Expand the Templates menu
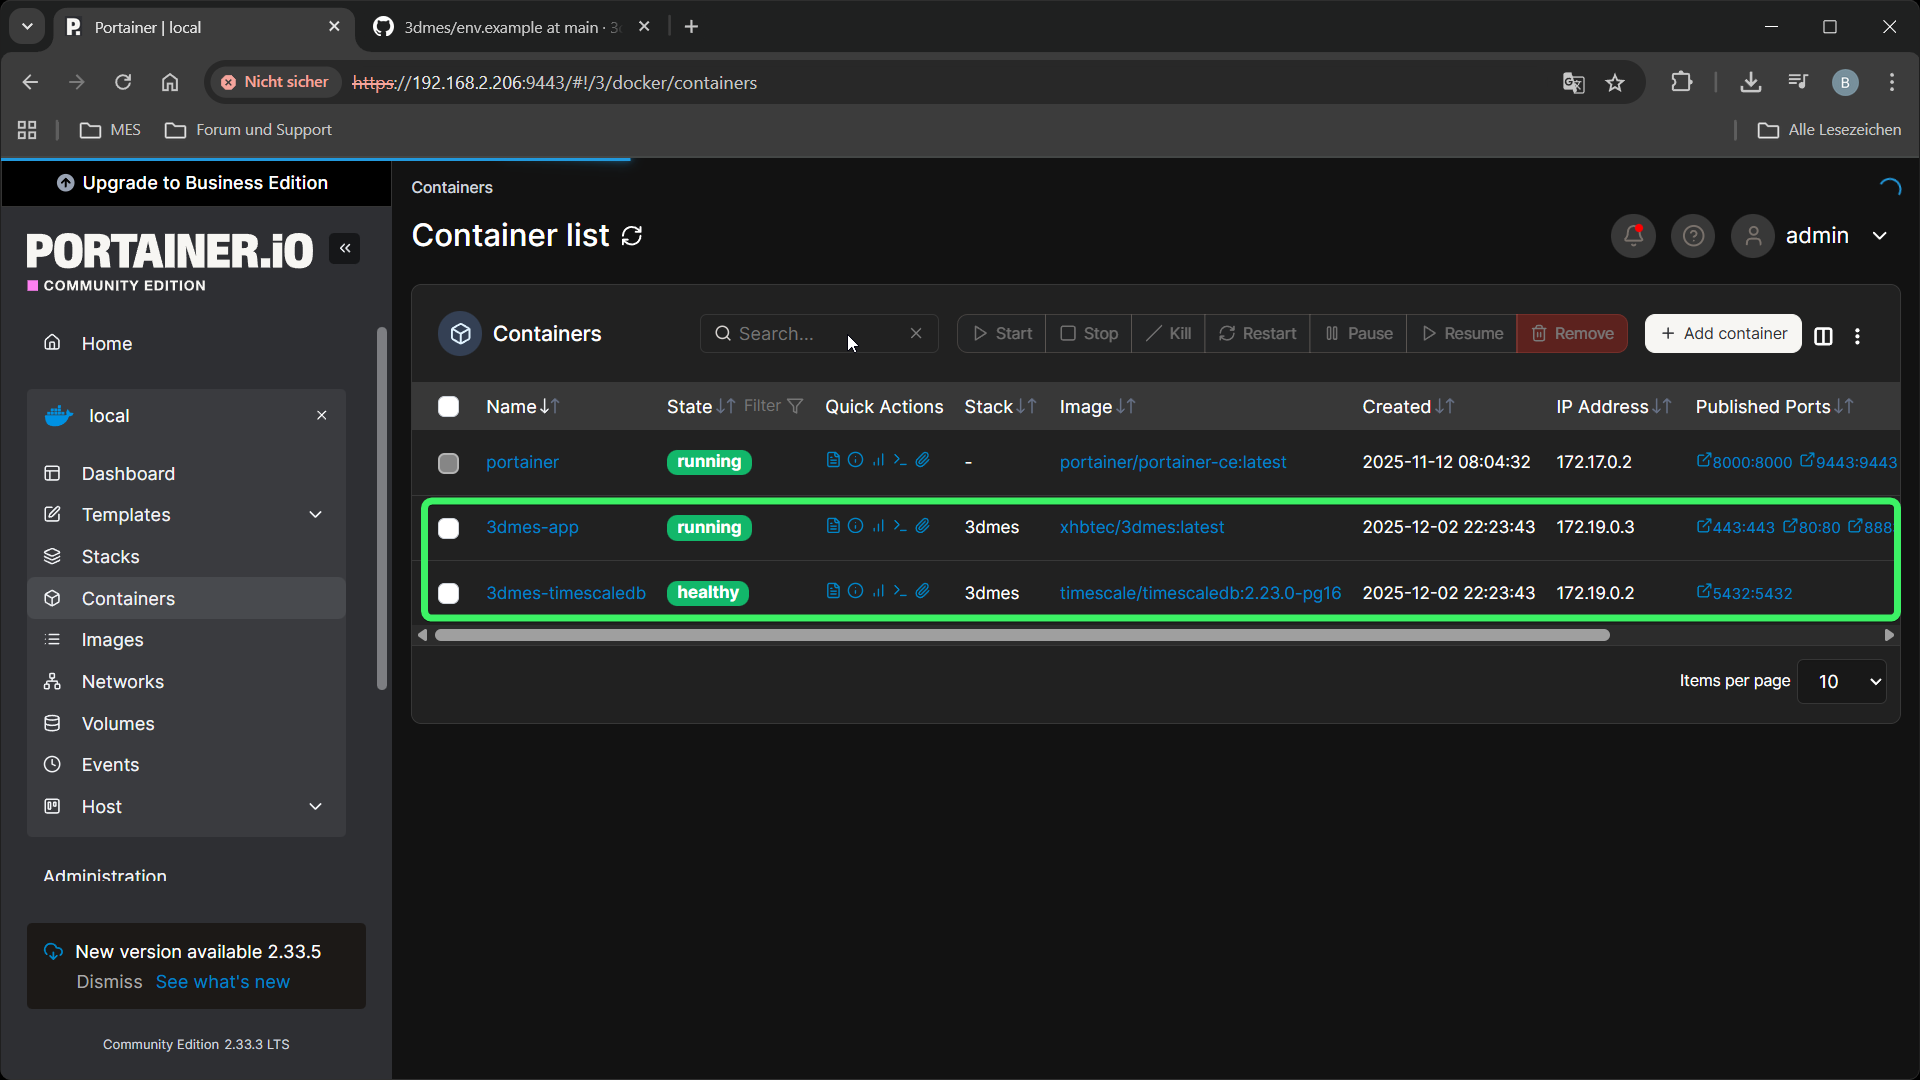This screenshot has width=1920, height=1080. [315, 515]
